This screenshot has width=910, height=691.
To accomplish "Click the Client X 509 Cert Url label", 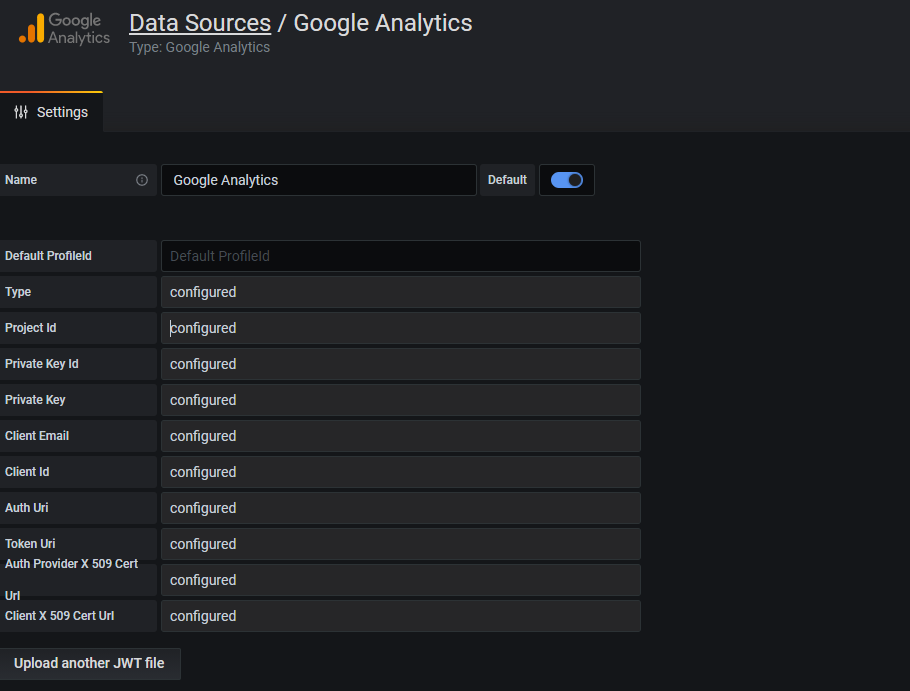I will click(60, 616).
